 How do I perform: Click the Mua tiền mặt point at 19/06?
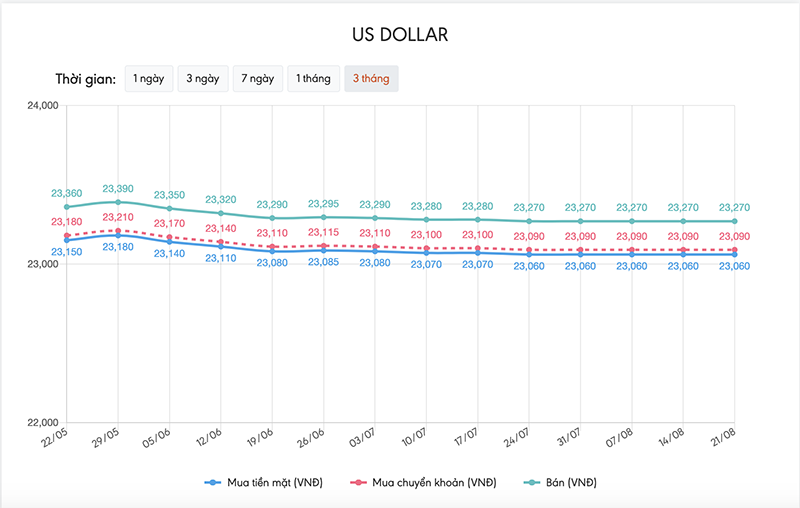pos(272,251)
